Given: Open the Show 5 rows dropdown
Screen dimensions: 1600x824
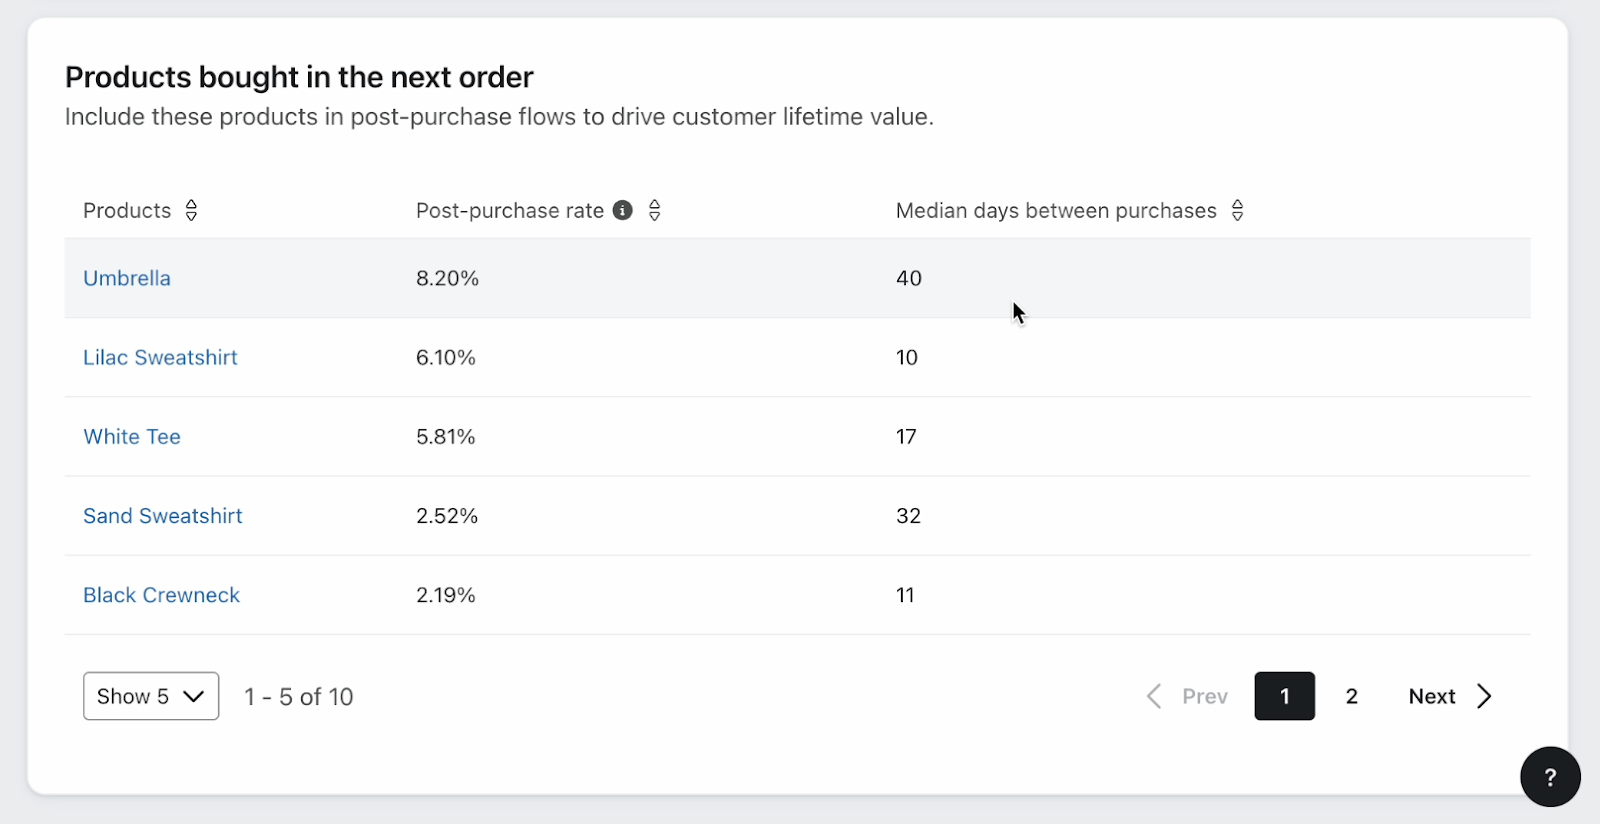Looking at the screenshot, I should coord(151,696).
